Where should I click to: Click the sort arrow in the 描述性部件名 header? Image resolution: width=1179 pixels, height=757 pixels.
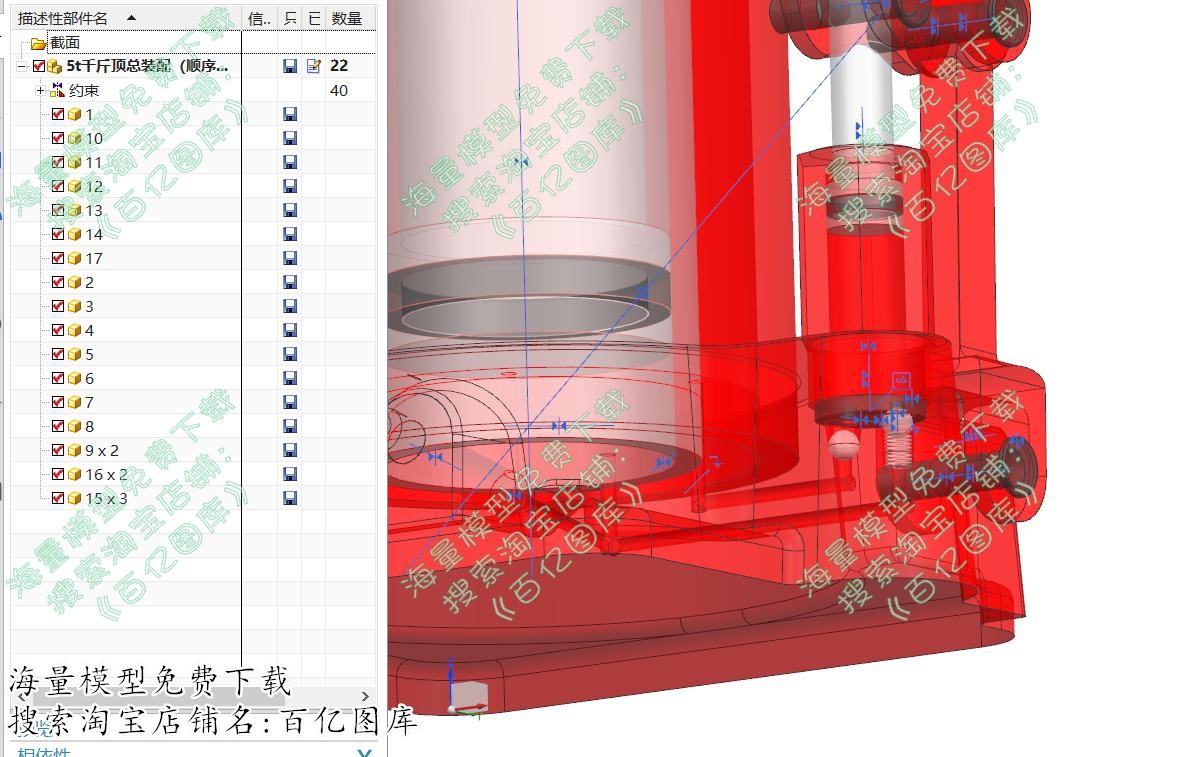click(x=132, y=18)
